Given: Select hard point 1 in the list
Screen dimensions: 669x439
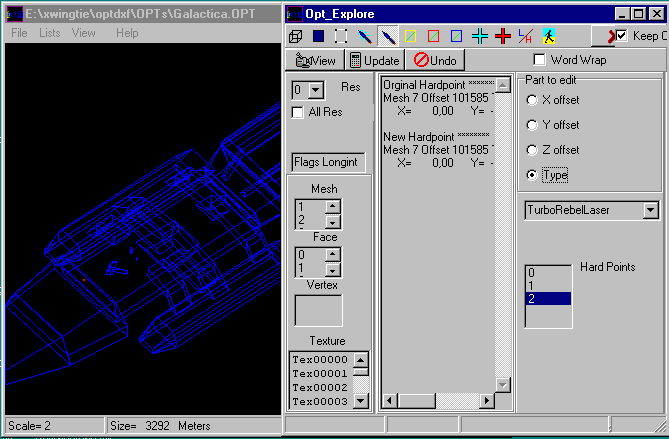Looking at the screenshot, I should tap(548, 285).
